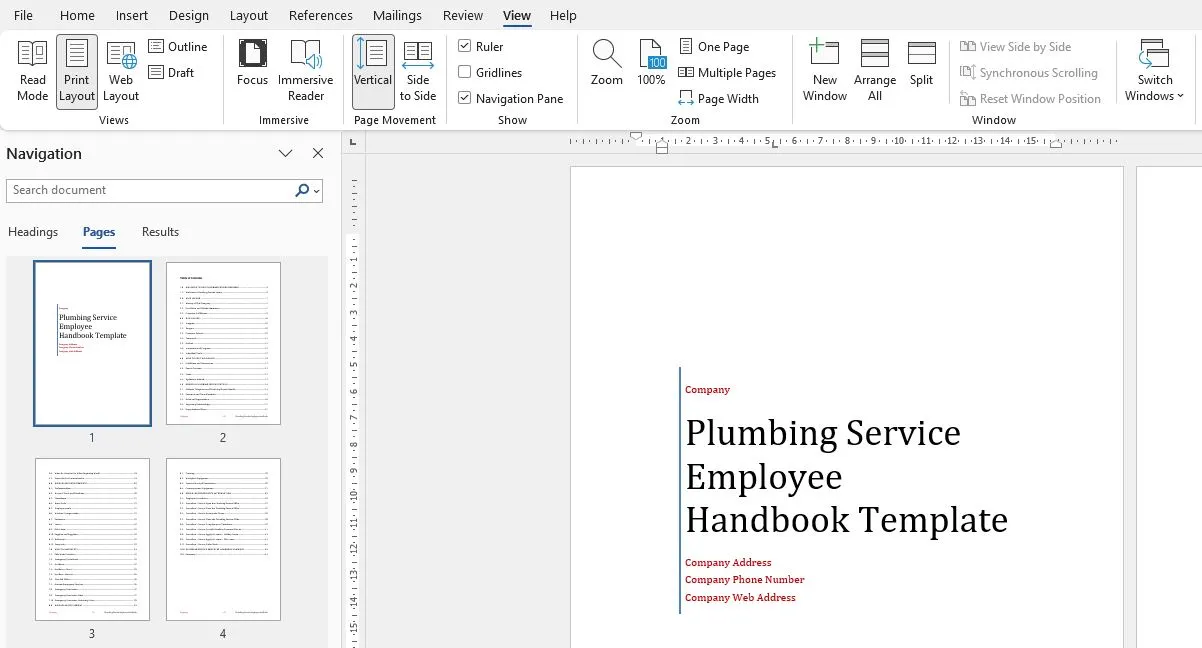The height and width of the screenshot is (648, 1202).
Task: Switch to Web Layout view
Action: 121,71
